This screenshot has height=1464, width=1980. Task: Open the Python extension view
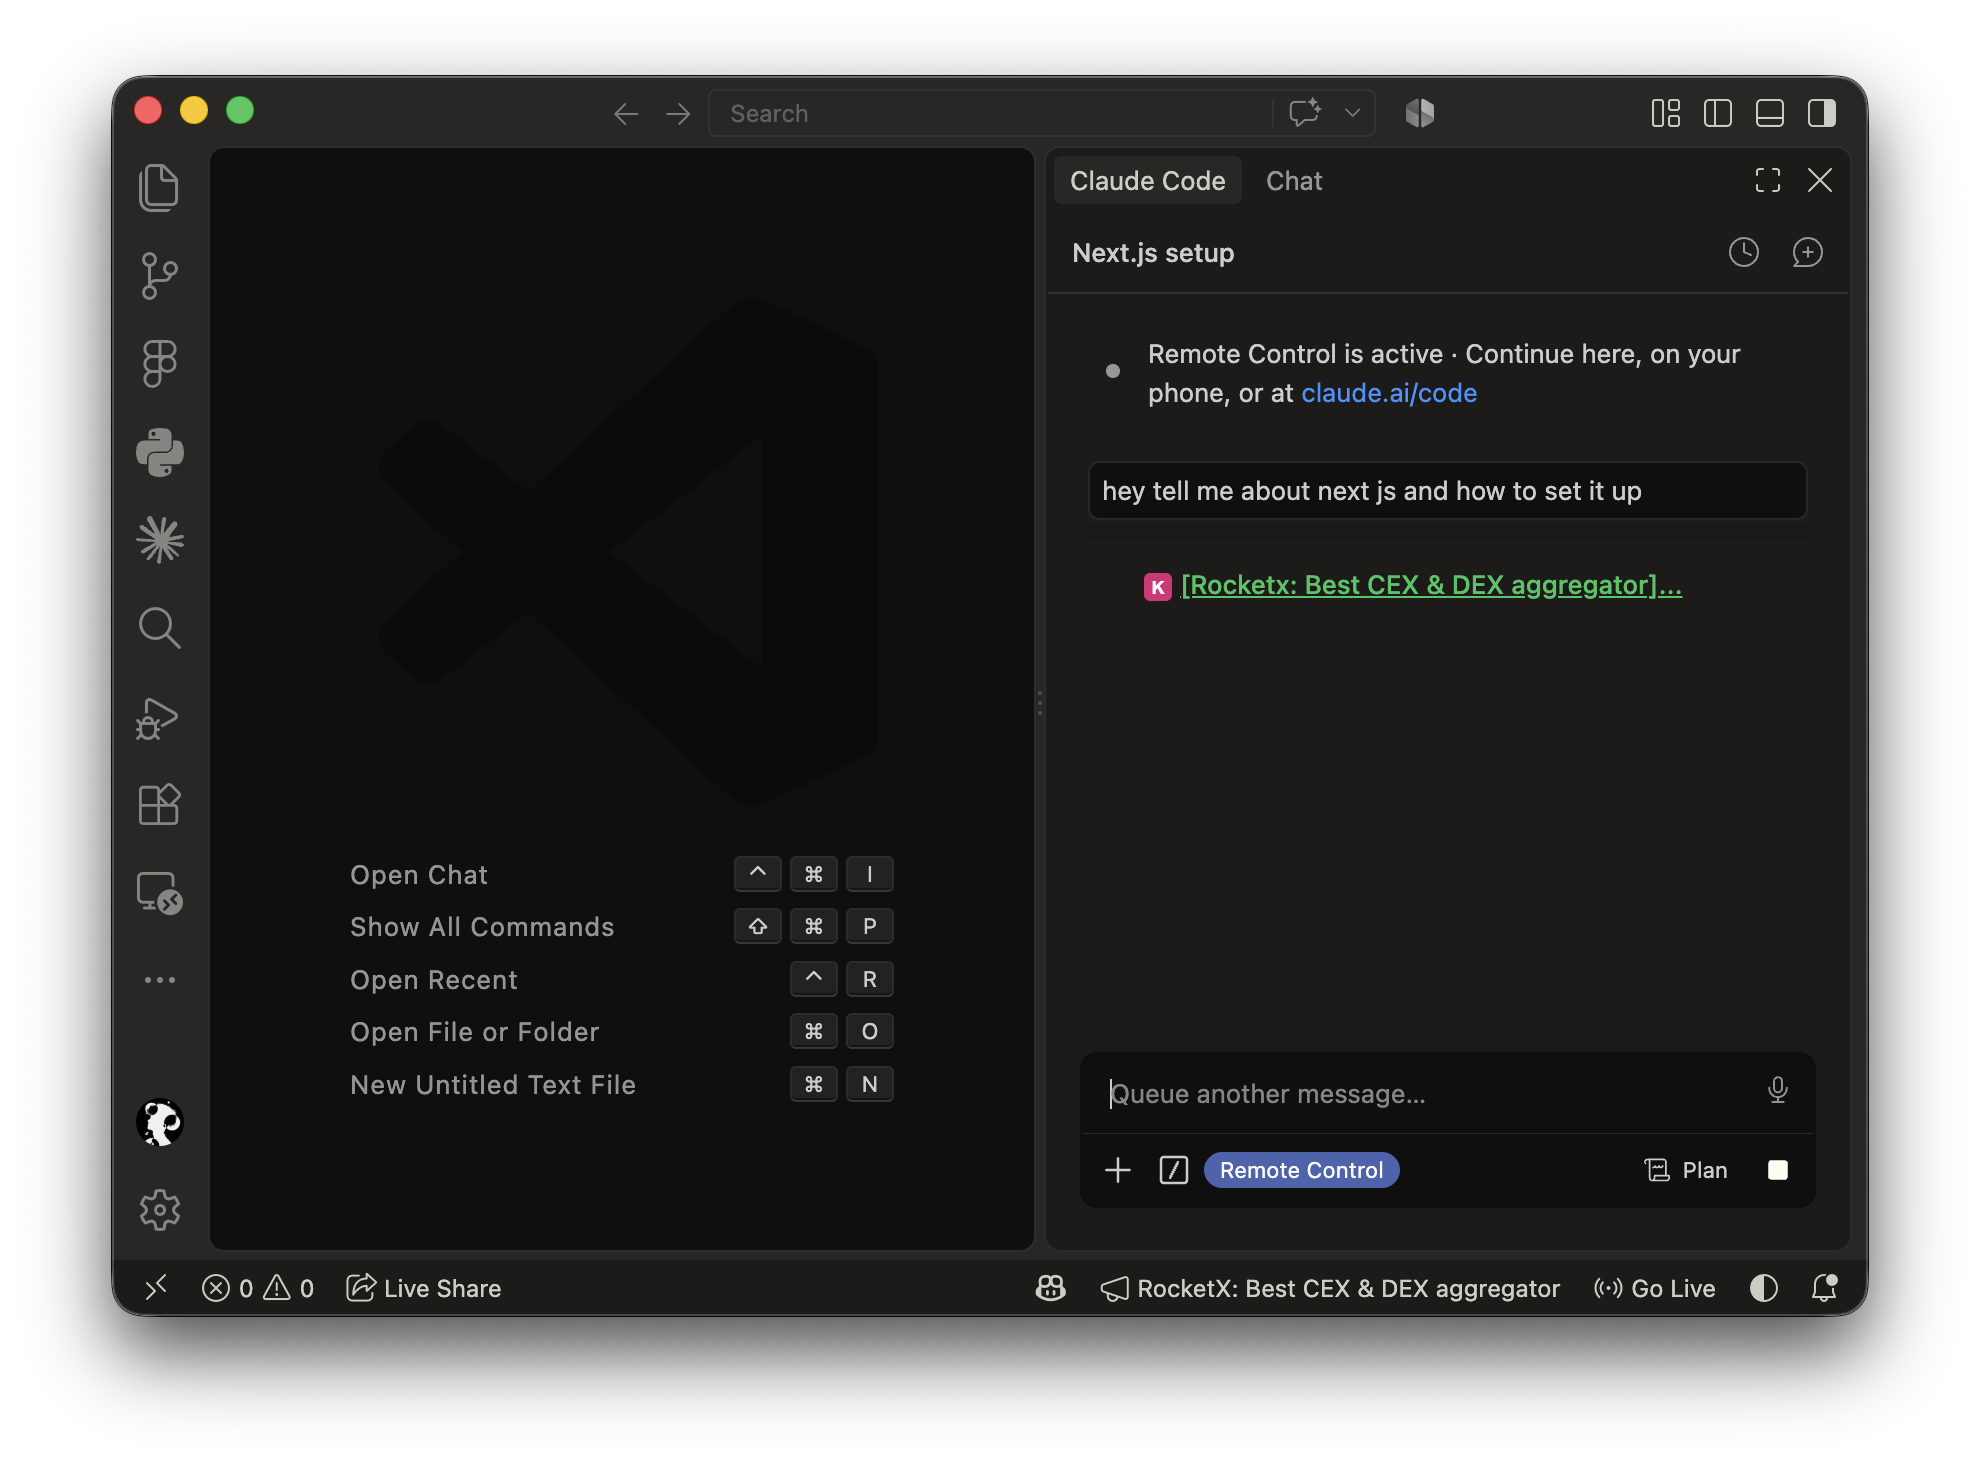pos(159,452)
